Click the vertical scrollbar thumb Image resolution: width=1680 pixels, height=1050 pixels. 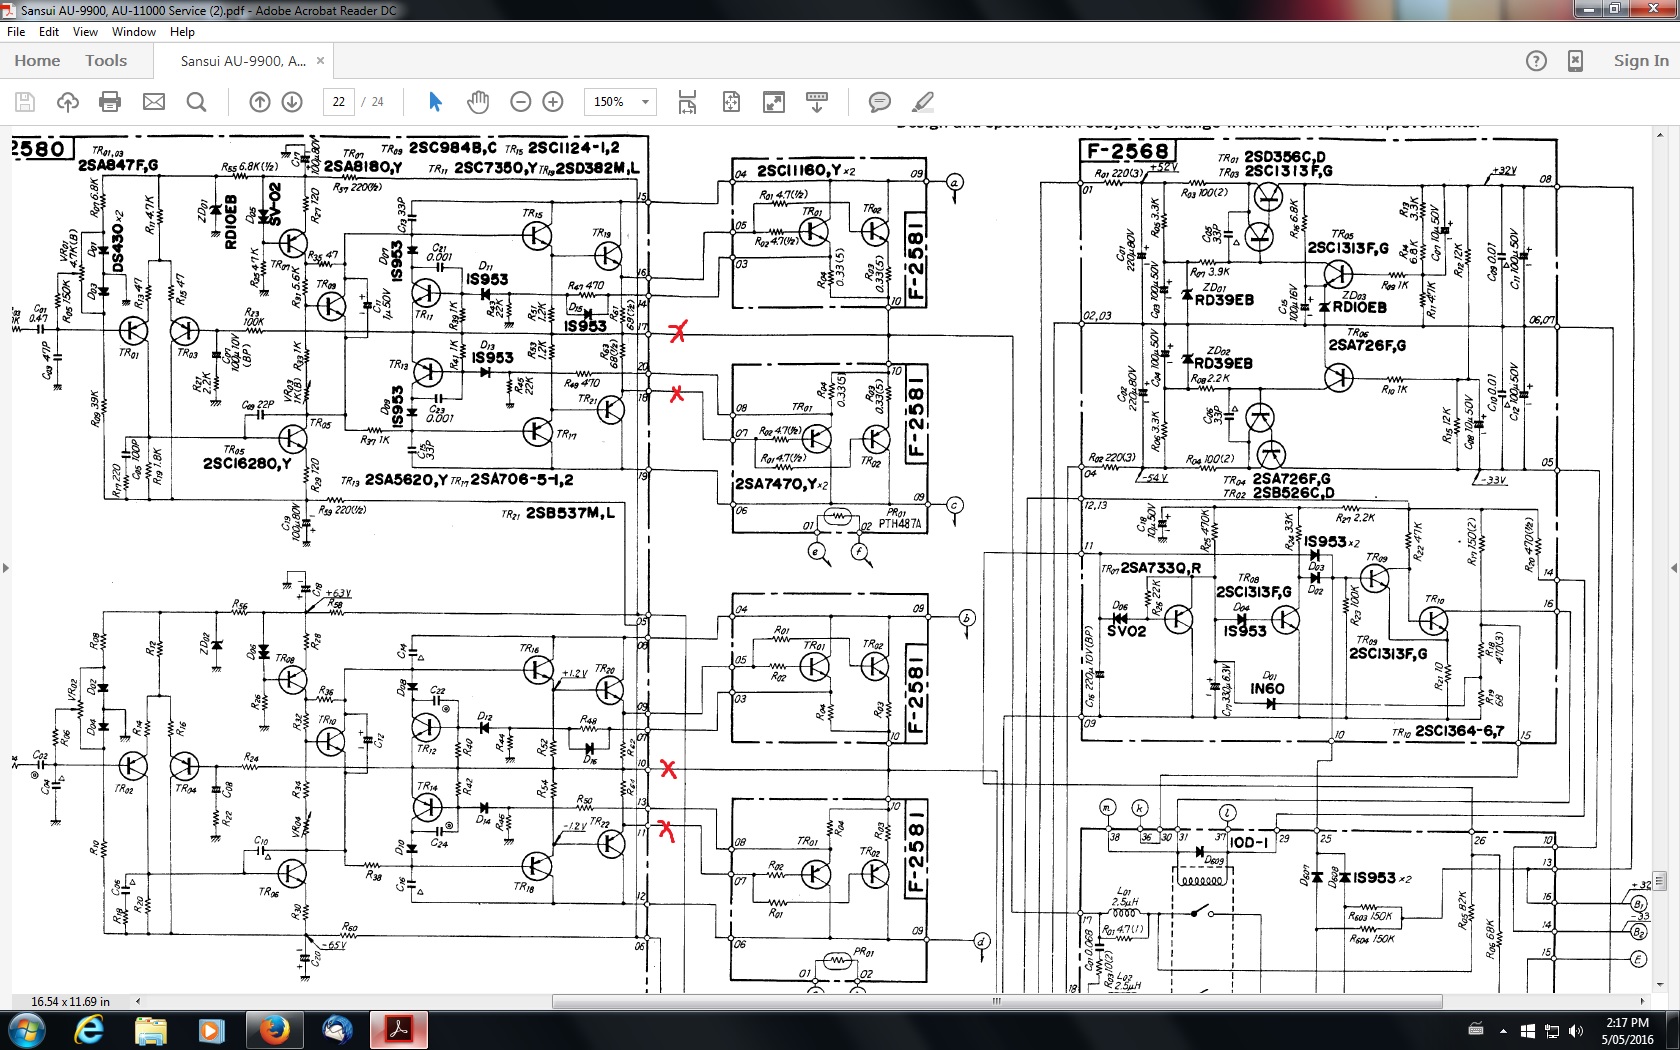click(x=1660, y=881)
